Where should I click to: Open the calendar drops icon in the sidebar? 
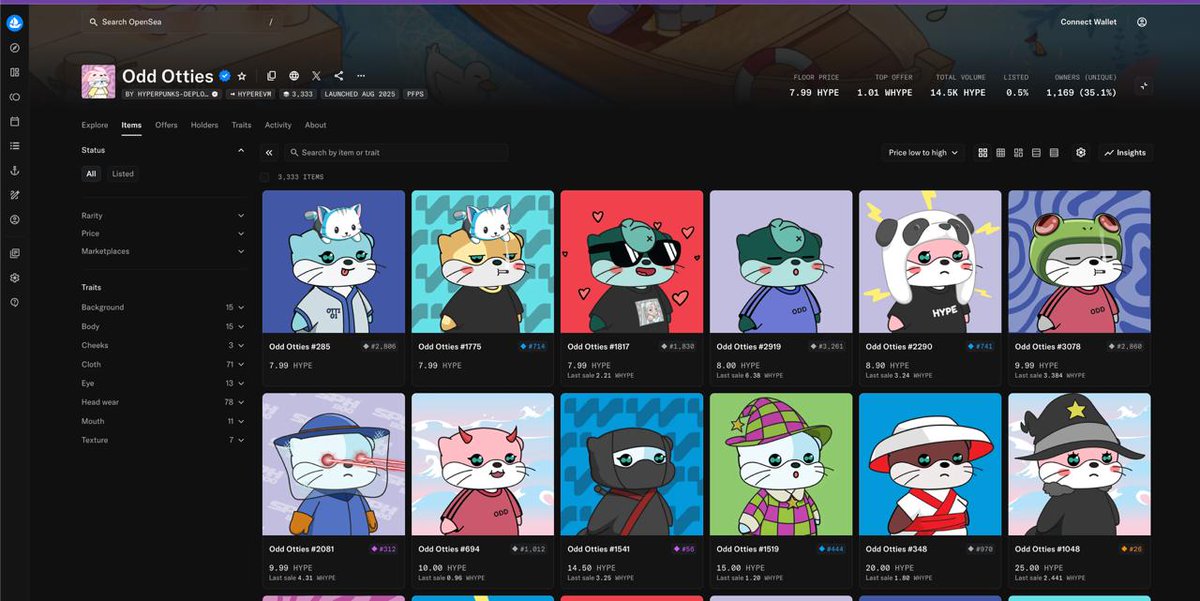pos(15,122)
